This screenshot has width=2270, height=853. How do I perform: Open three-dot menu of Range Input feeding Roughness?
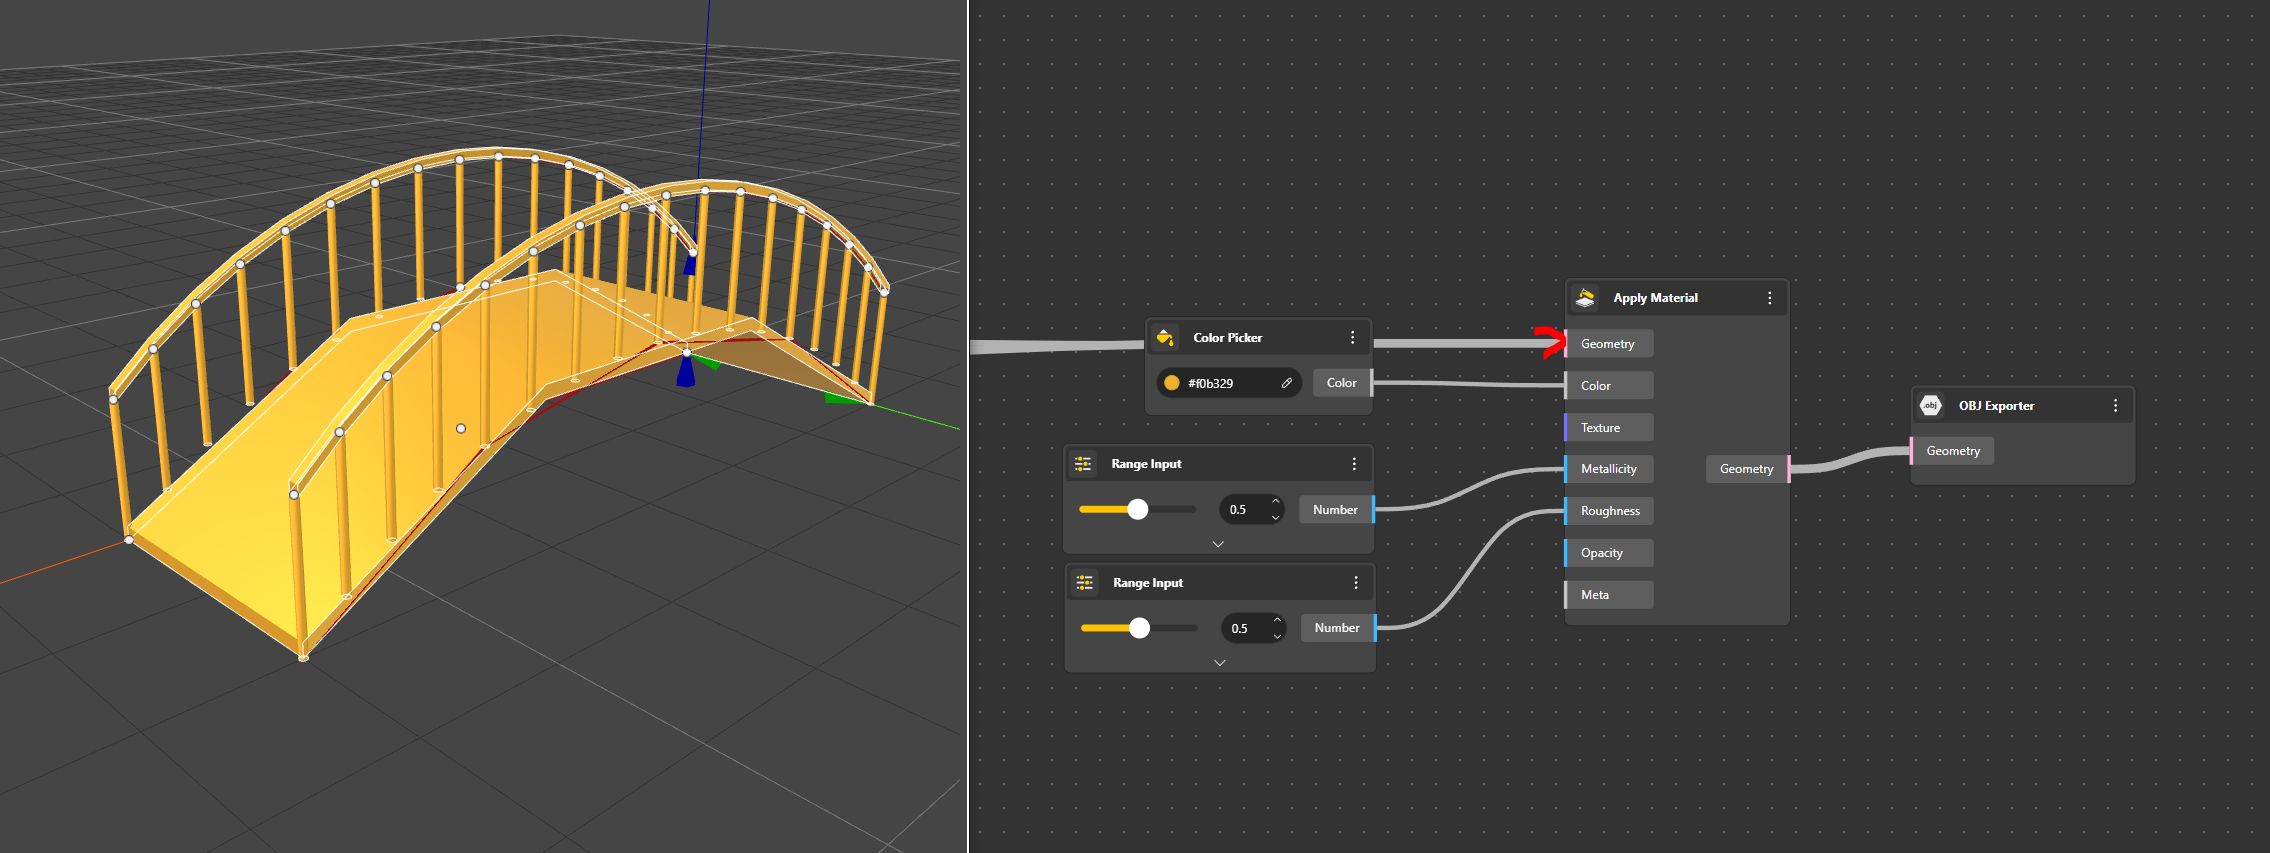click(x=1356, y=583)
